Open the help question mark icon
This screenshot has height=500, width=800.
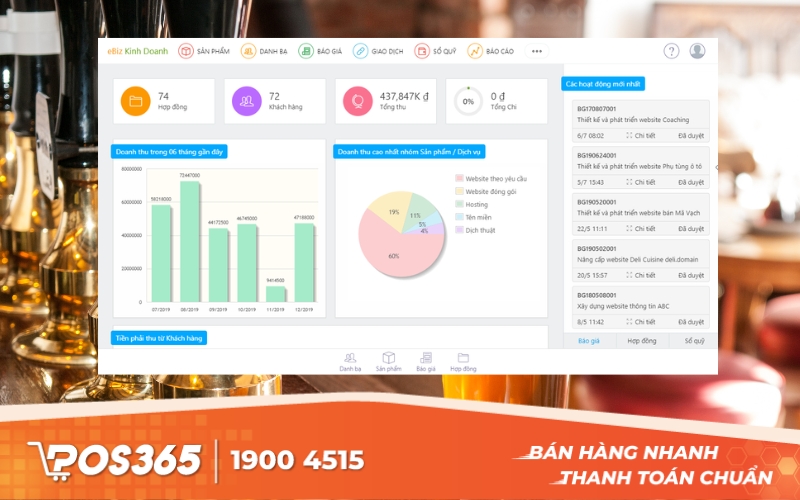pyautogui.click(x=671, y=51)
